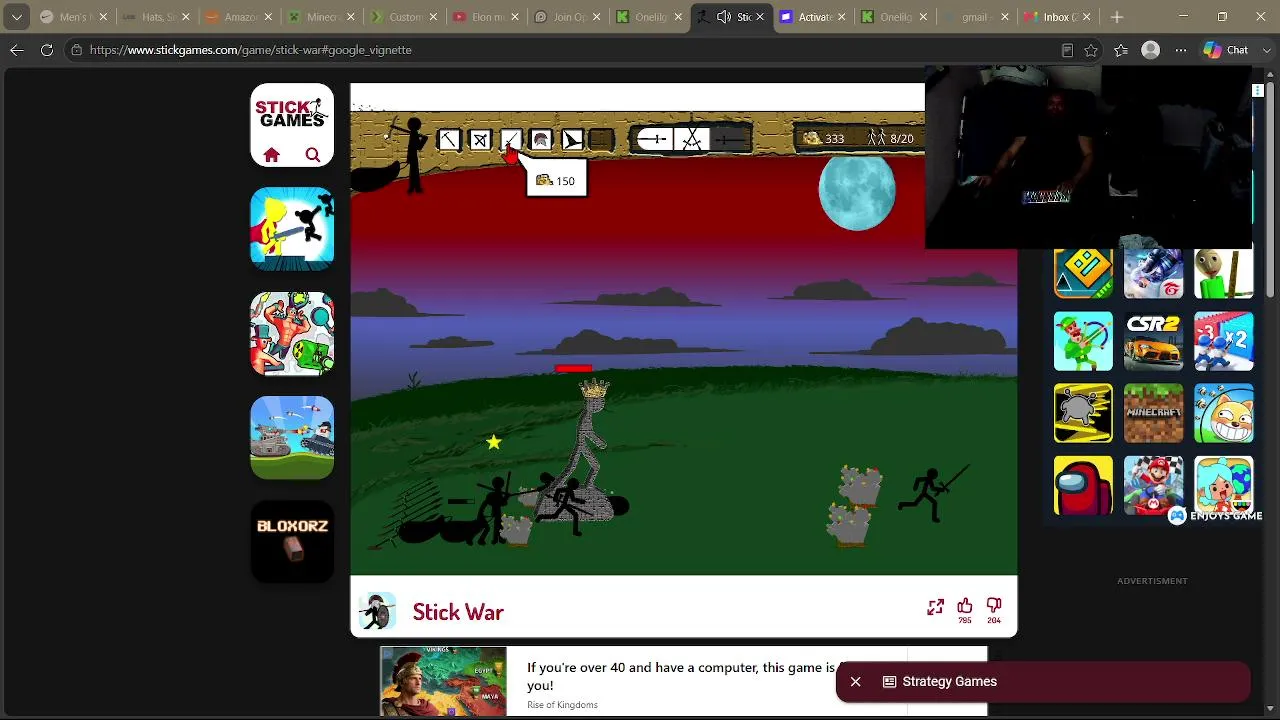Open the red Among Us game icon
Viewport: 1280px width, 720px height.
[x=1083, y=485]
